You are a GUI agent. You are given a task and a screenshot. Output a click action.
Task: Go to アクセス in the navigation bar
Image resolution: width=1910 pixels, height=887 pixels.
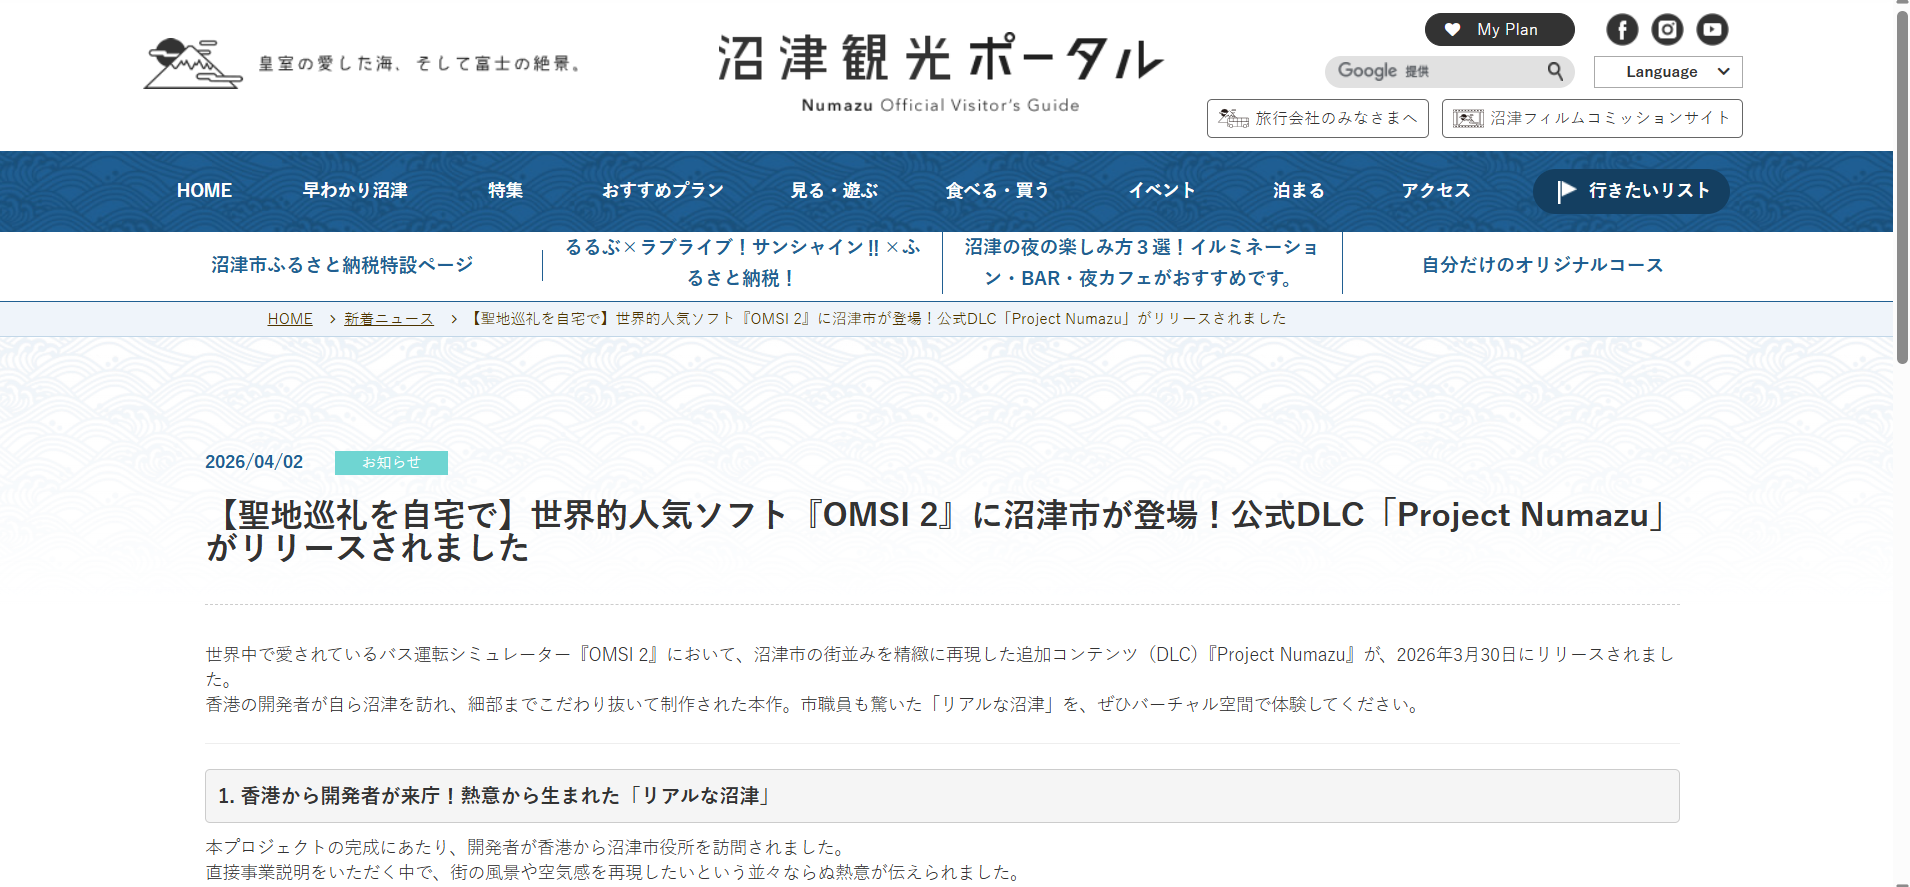1436,191
